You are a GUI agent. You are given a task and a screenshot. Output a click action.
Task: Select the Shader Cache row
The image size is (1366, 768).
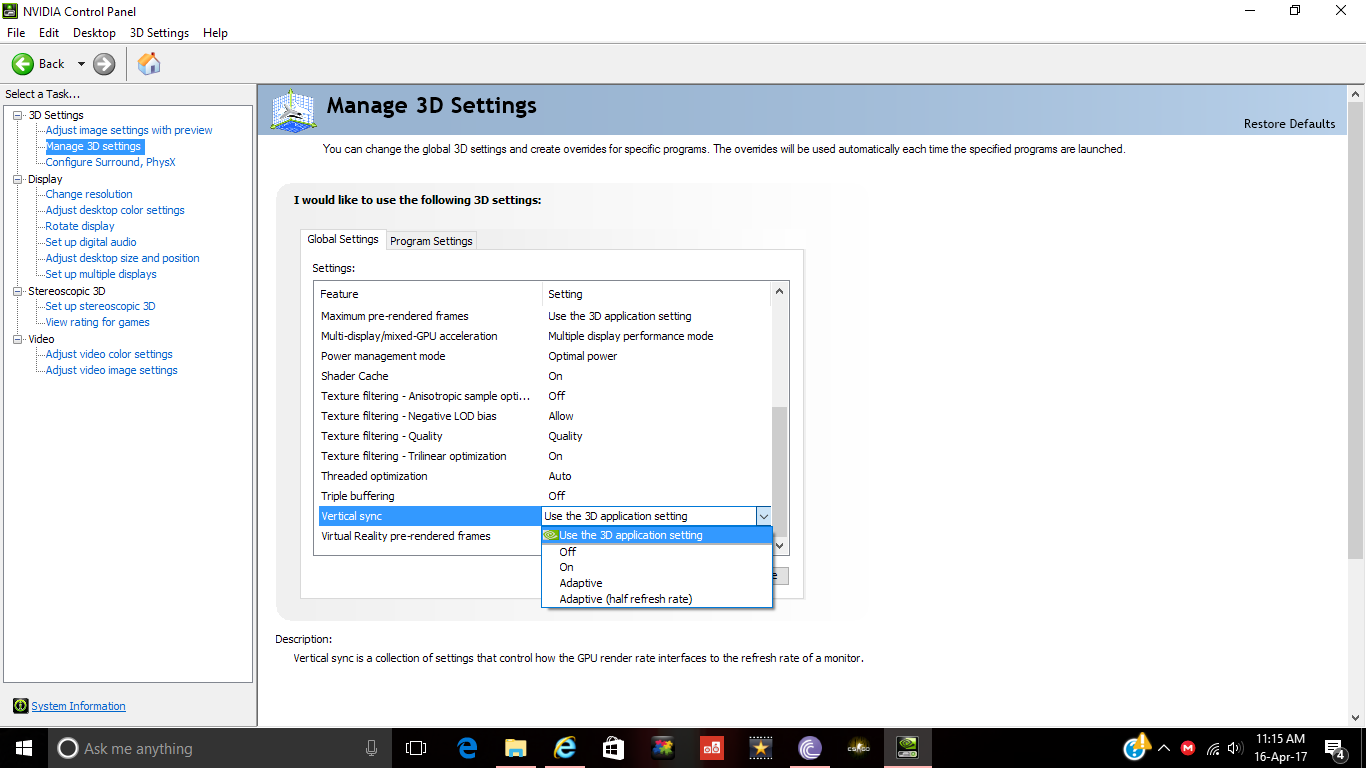click(x=543, y=376)
